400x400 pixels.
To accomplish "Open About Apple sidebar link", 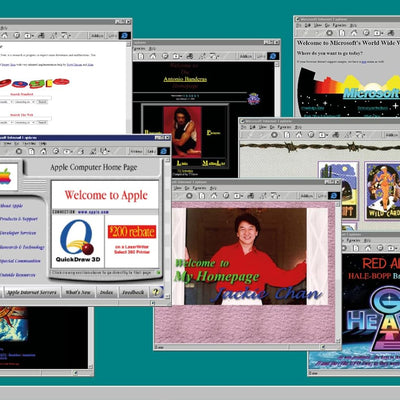I will pyautogui.click(x=11, y=206).
